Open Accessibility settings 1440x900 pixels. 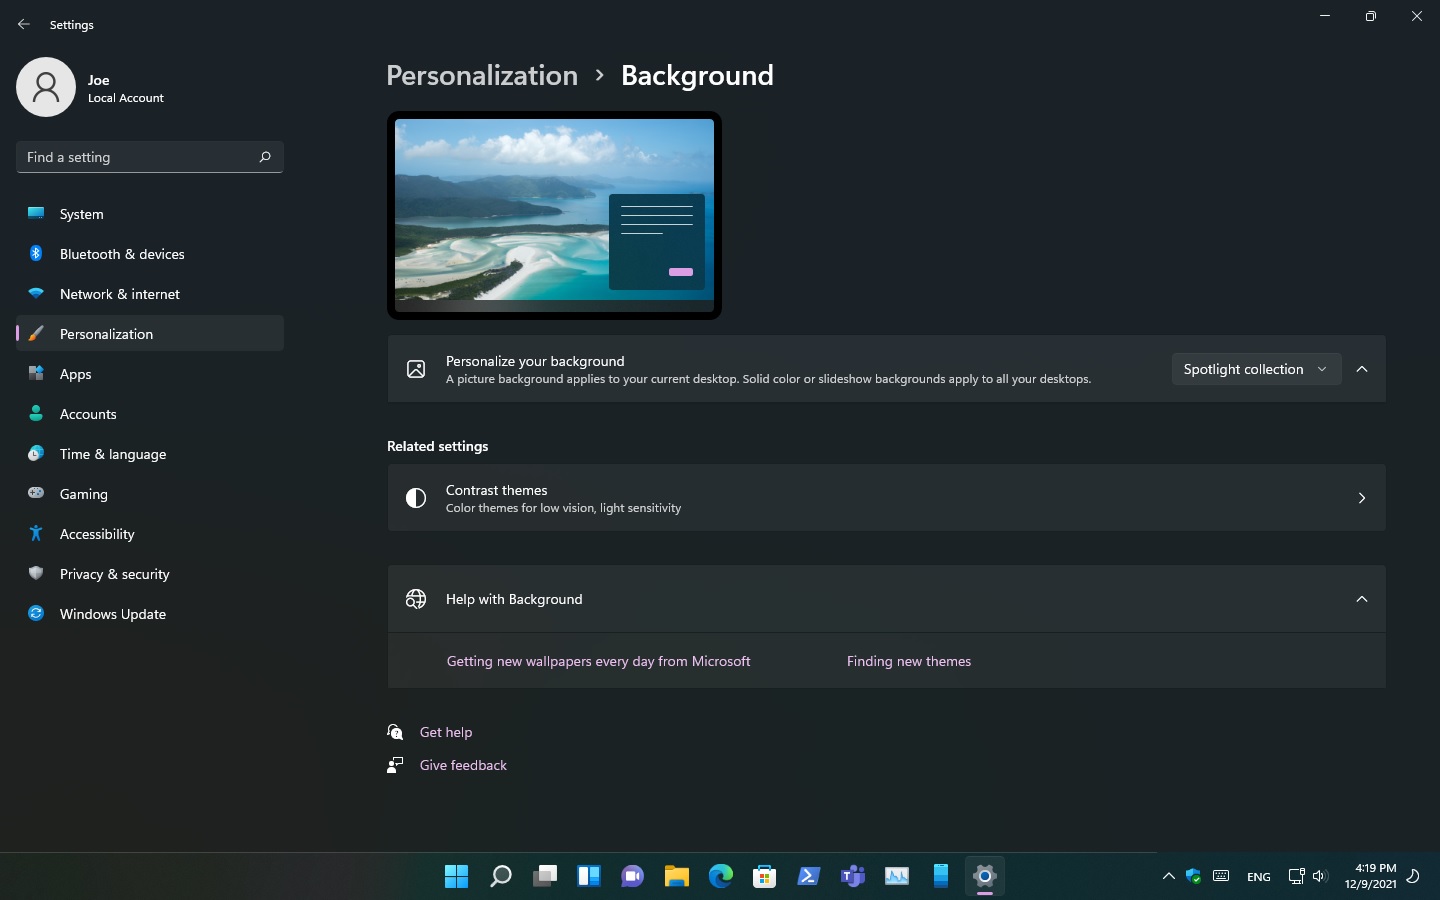(x=96, y=534)
